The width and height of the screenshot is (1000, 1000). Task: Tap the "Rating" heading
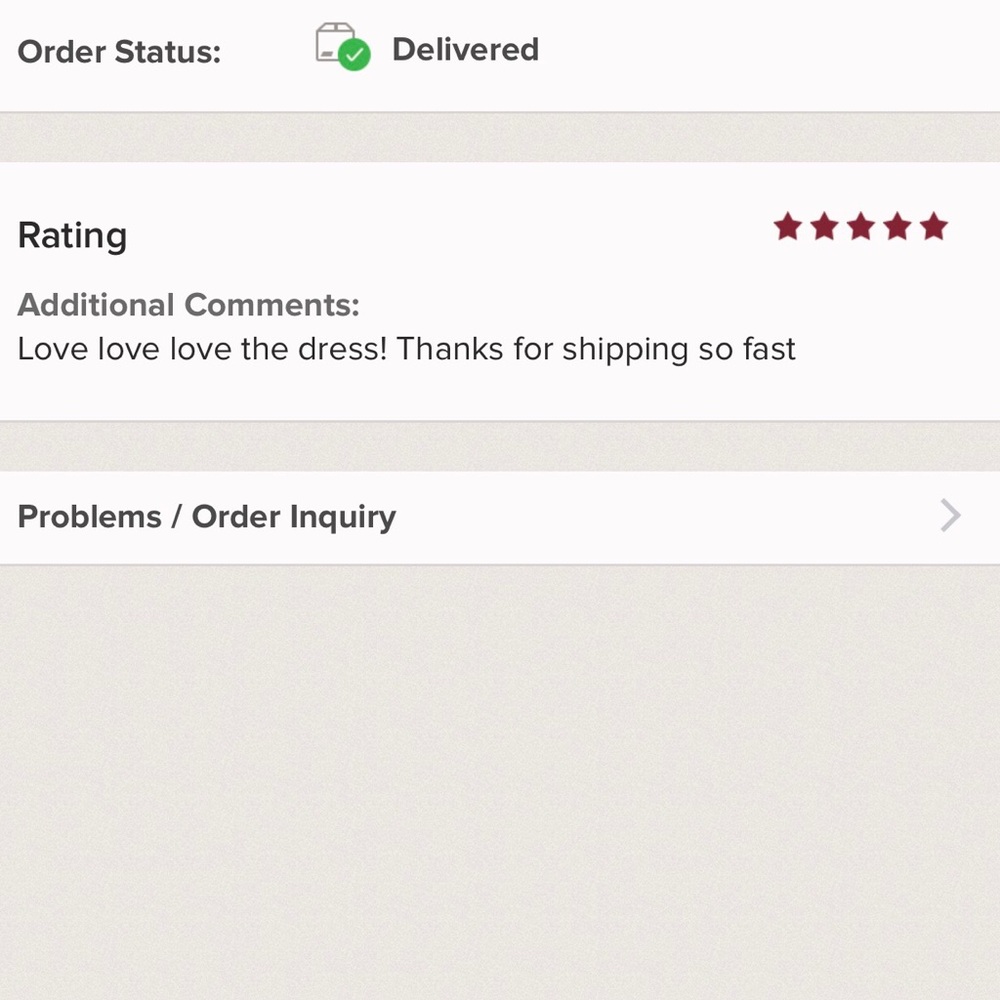point(72,236)
